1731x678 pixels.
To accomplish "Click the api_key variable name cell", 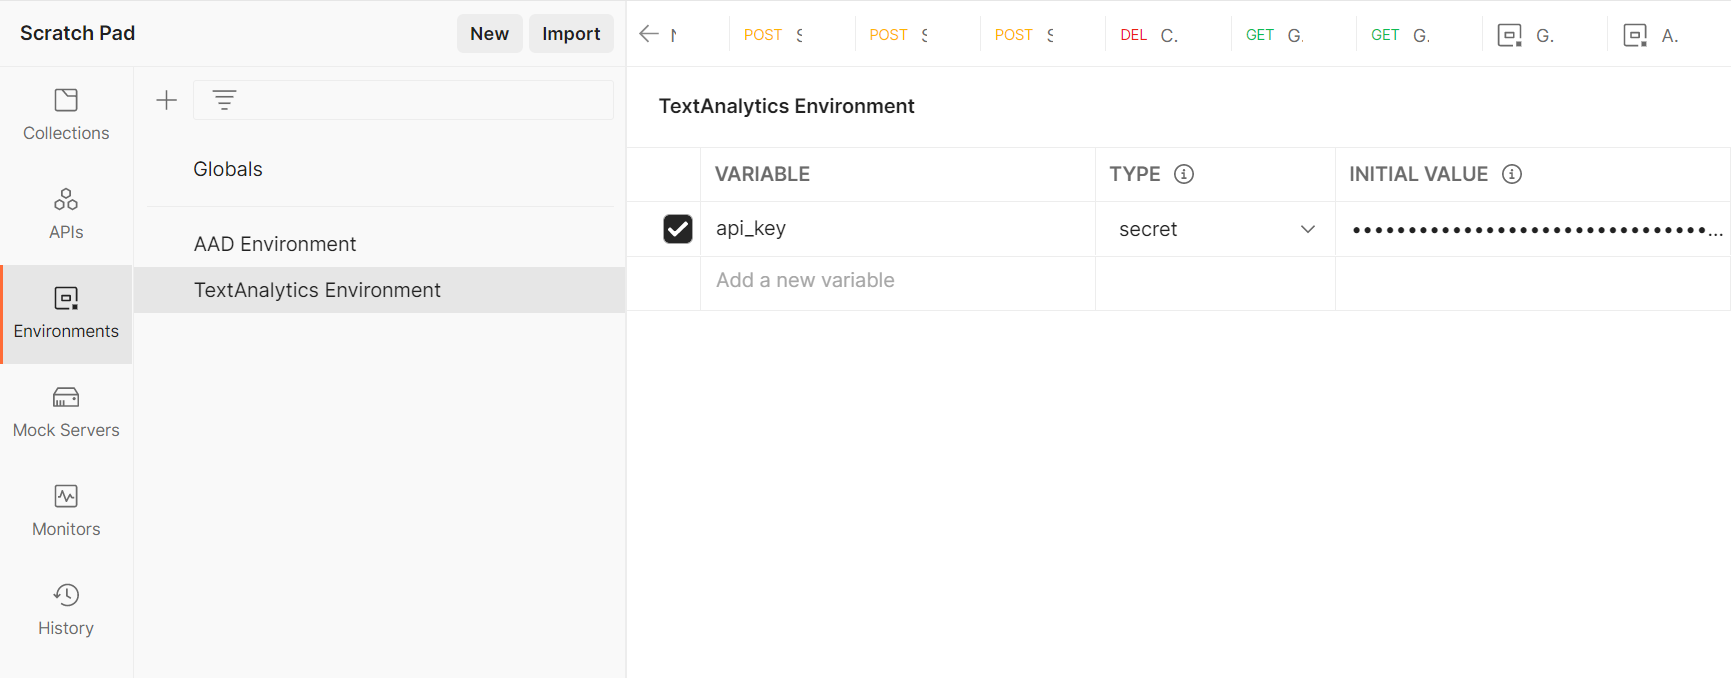I will 898,229.
